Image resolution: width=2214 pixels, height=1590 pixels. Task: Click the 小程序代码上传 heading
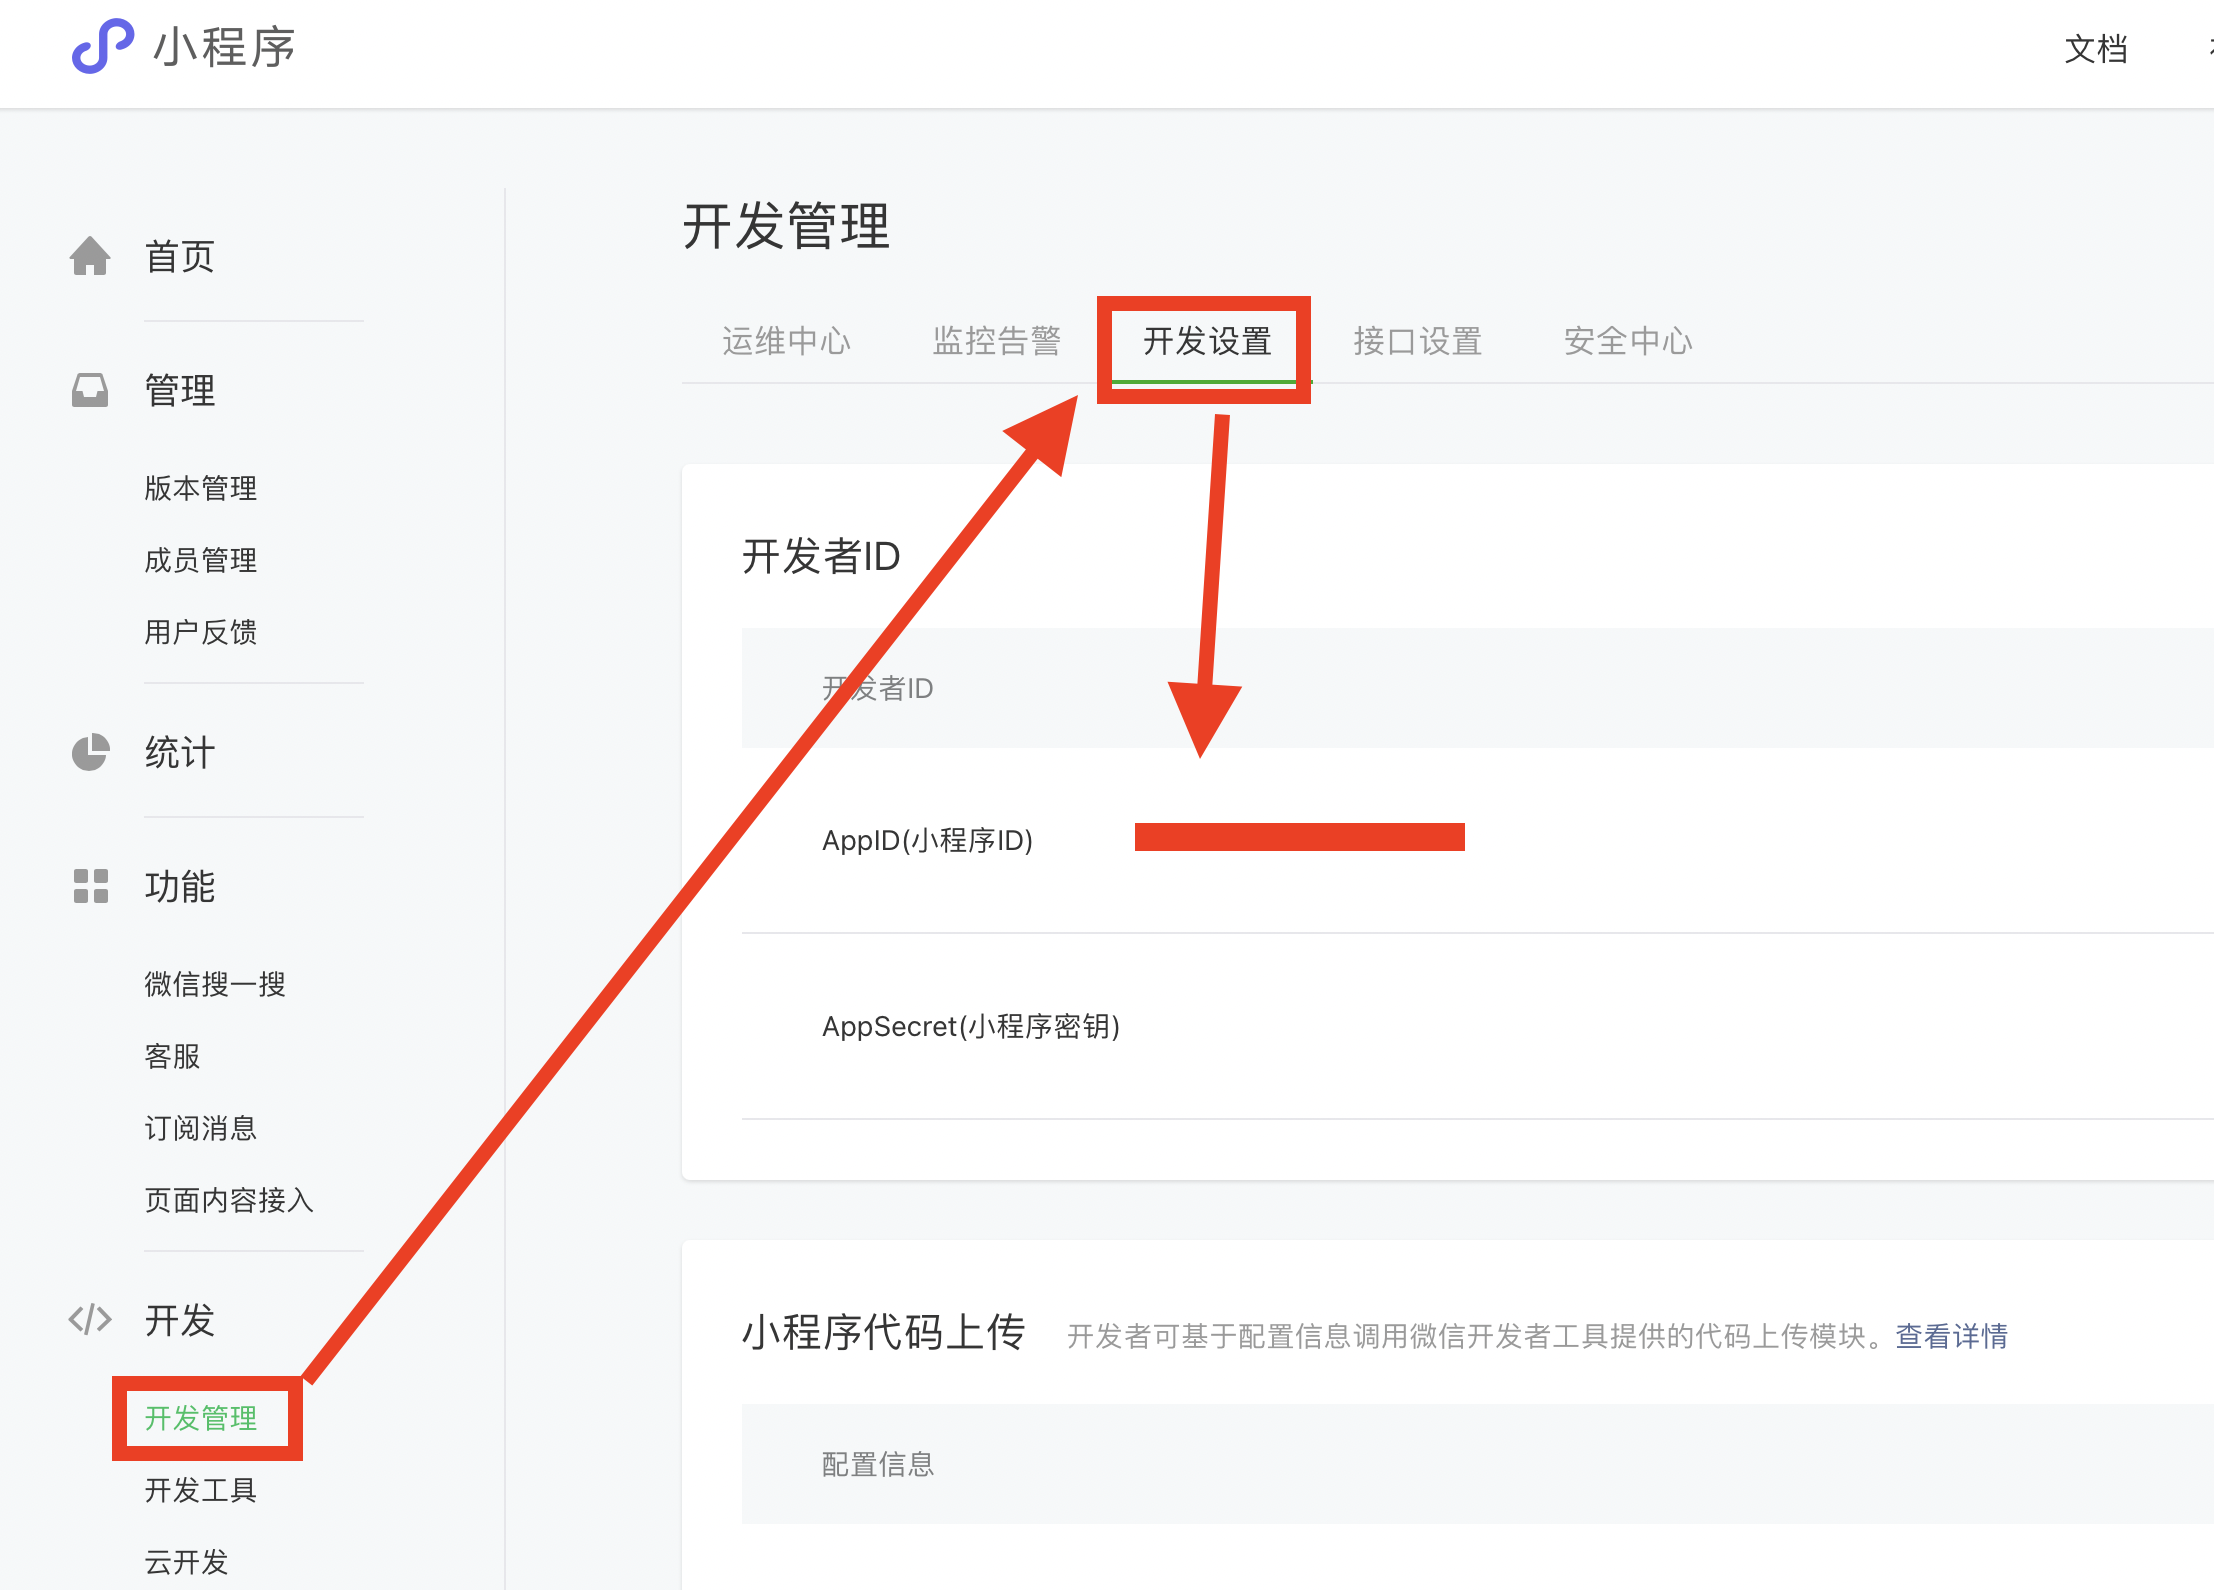(x=884, y=1332)
